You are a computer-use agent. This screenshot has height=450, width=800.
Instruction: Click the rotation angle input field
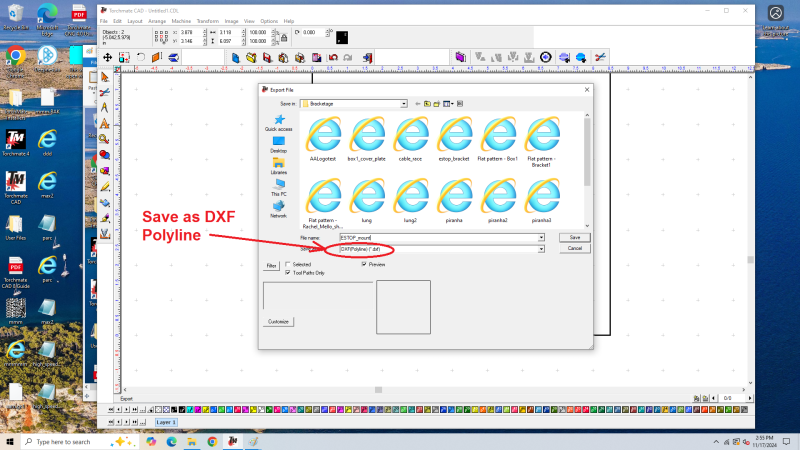pos(313,32)
